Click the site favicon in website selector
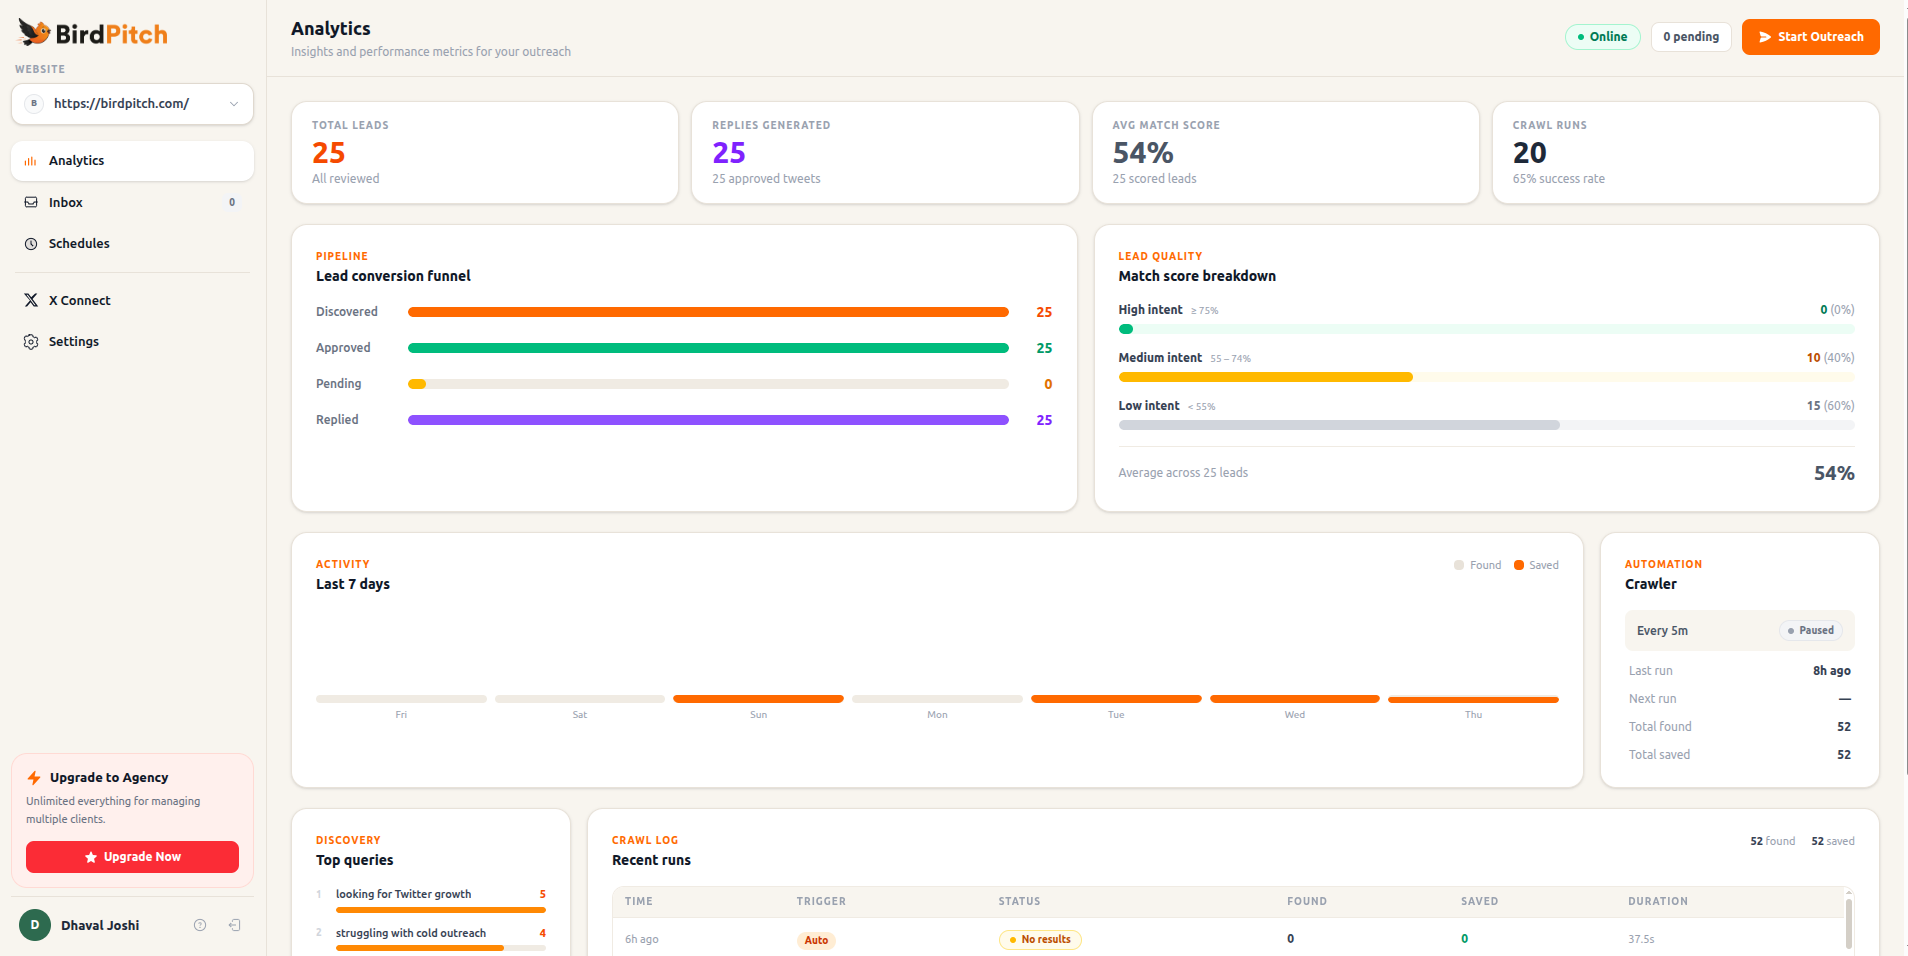Image resolution: width=1908 pixels, height=956 pixels. pos(34,104)
